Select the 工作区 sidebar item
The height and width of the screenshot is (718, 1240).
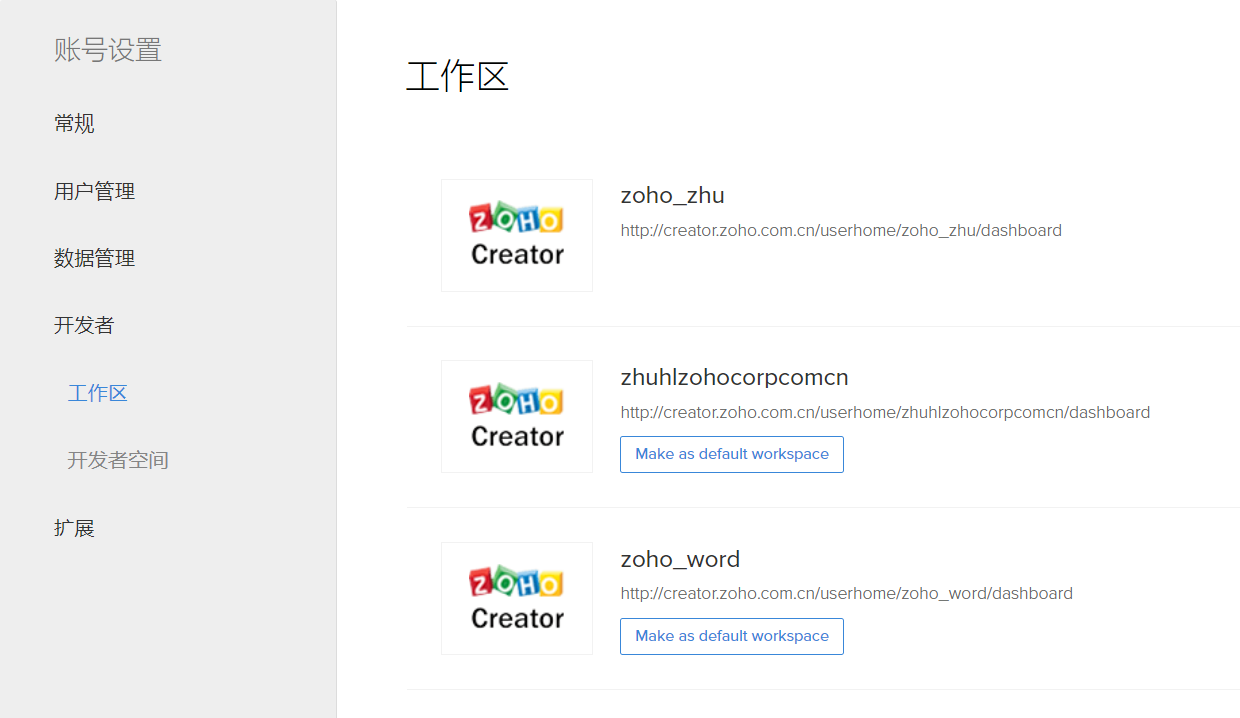tap(97, 393)
